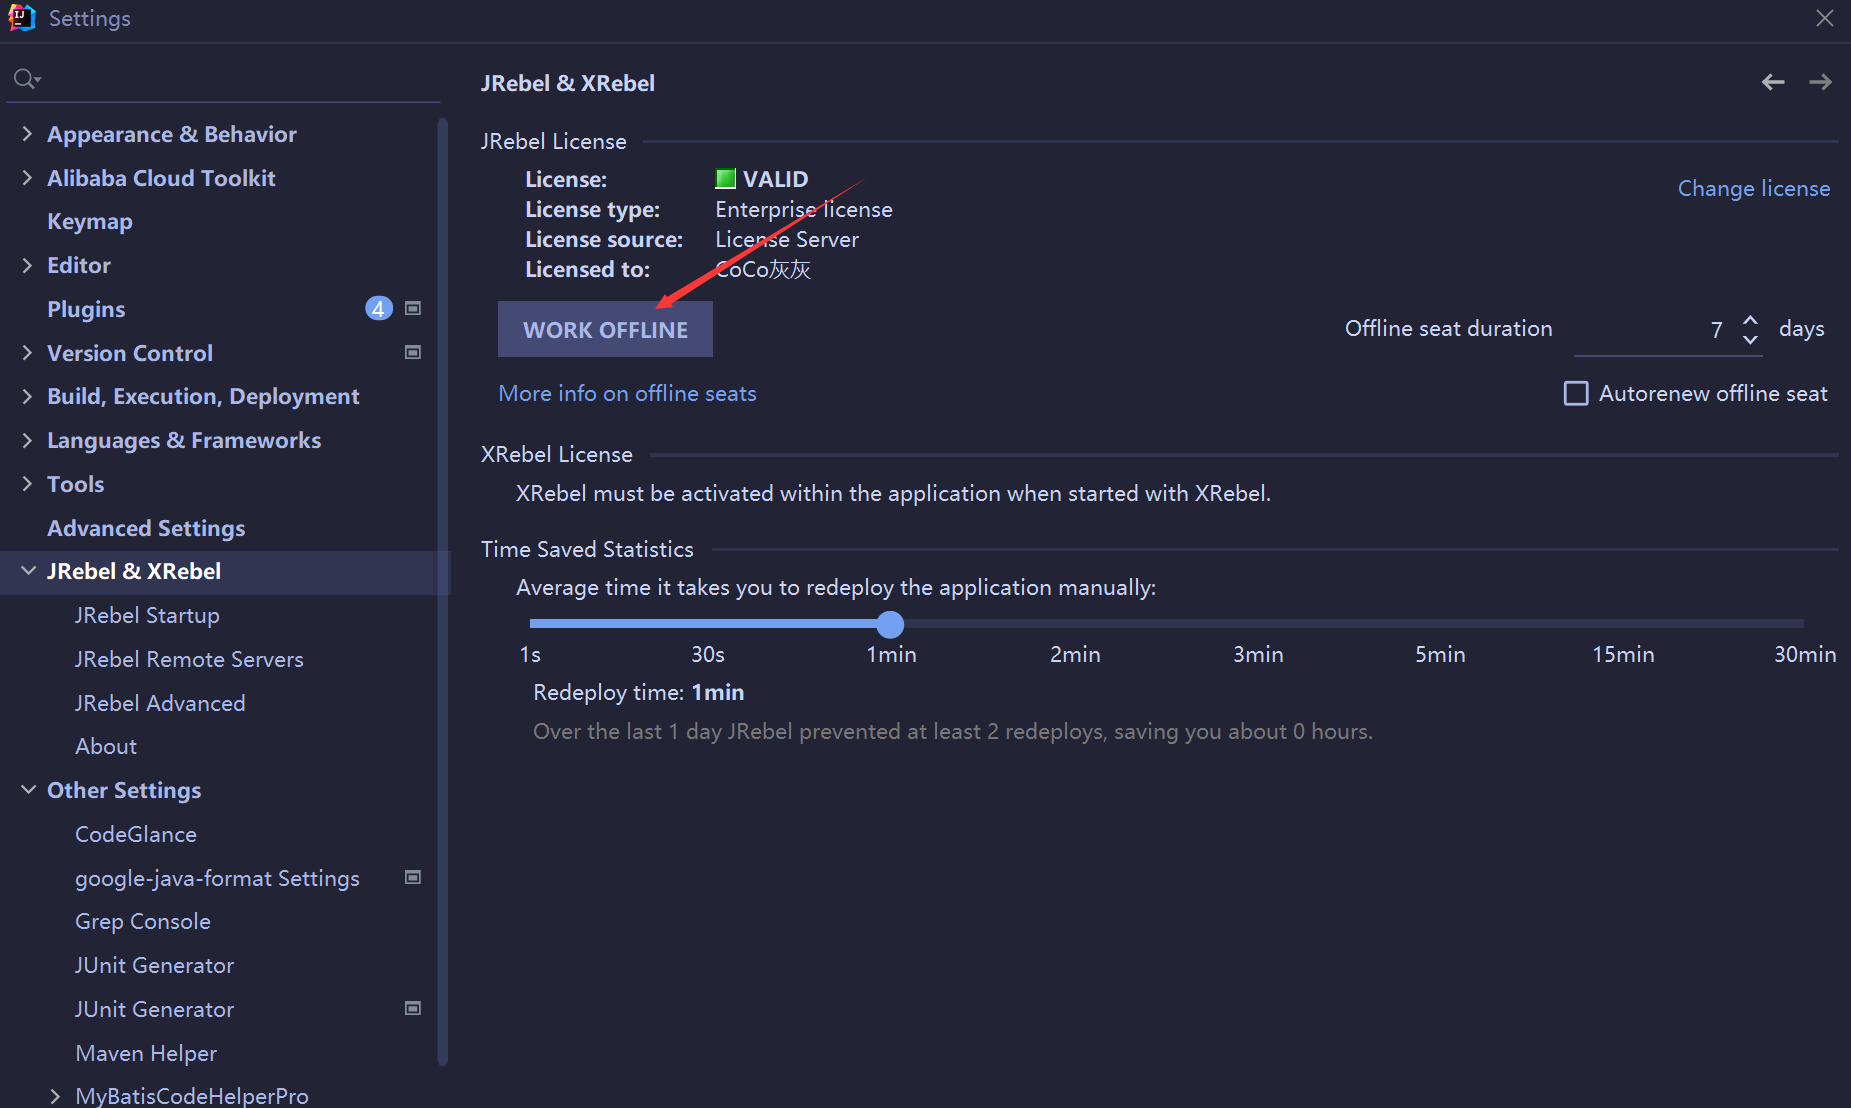The height and width of the screenshot is (1108, 1851).
Task: Expand Build, Execution, Deployment node
Action: pos(27,396)
